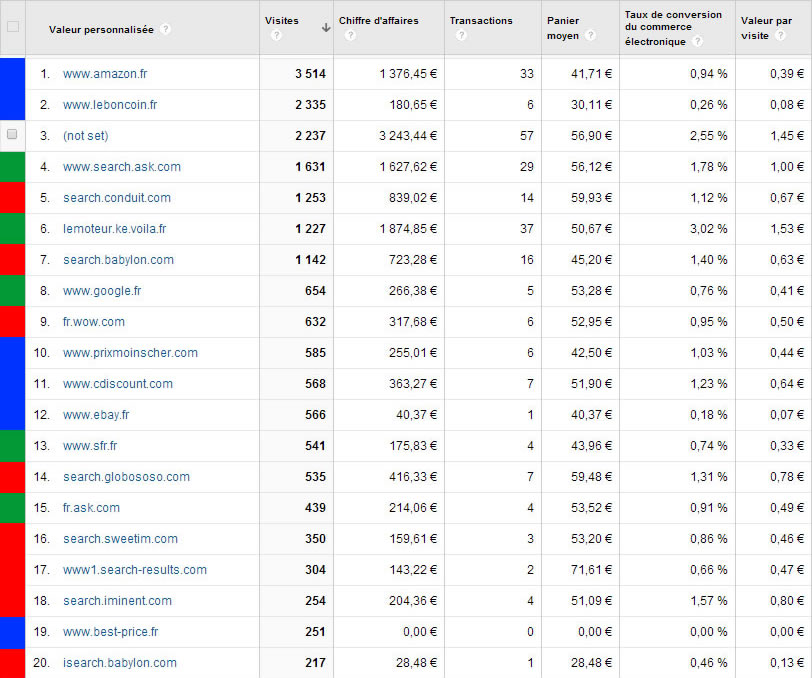The width and height of the screenshot is (812, 678).
Task: Toggle the select-all checkbox in header
Action: tap(13, 26)
